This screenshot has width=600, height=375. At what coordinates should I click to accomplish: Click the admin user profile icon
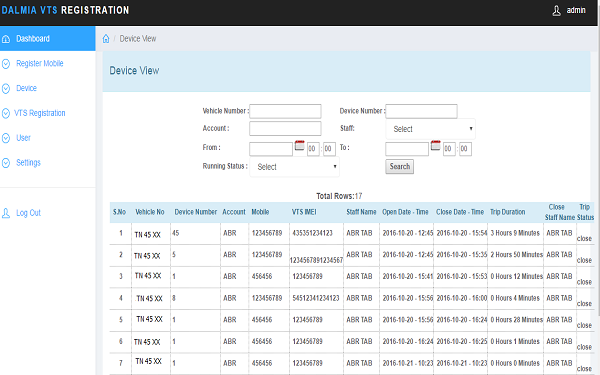coord(556,11)
